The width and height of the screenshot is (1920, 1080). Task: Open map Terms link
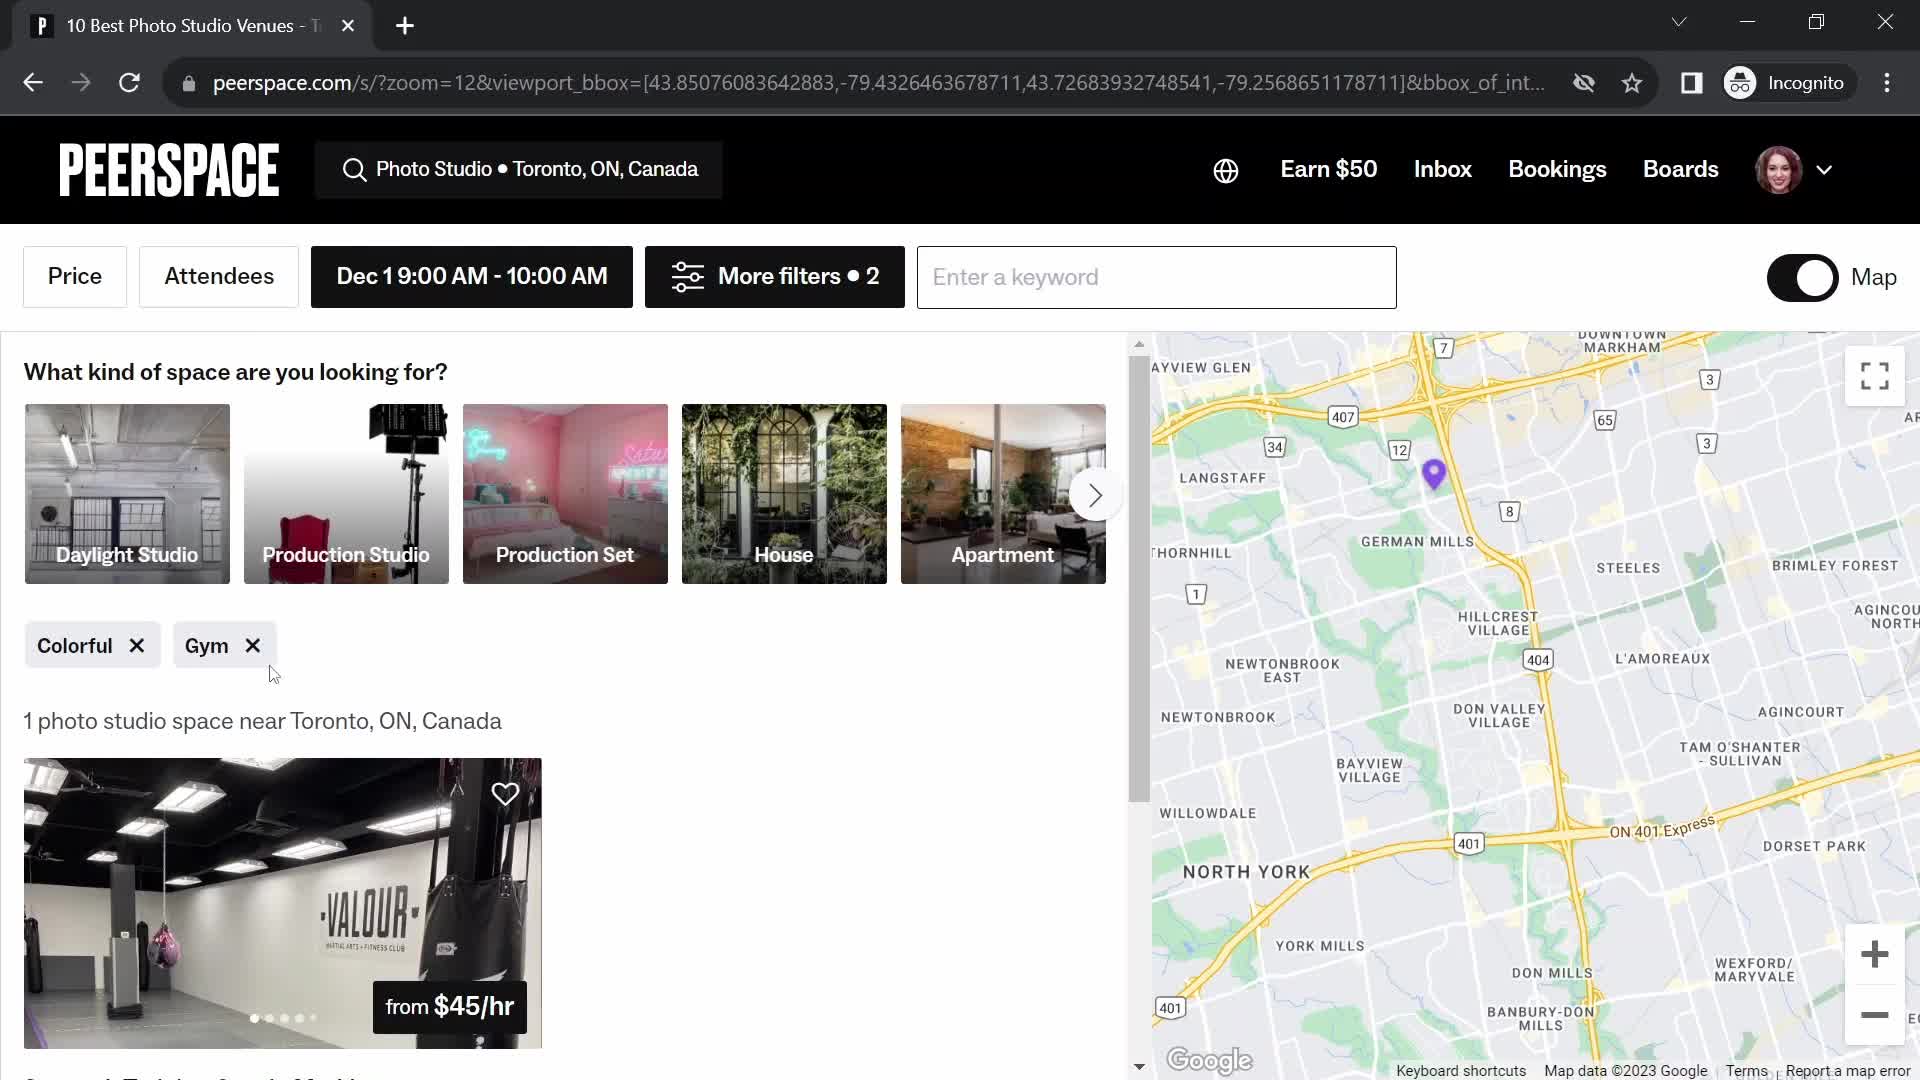point(1746,1071)
